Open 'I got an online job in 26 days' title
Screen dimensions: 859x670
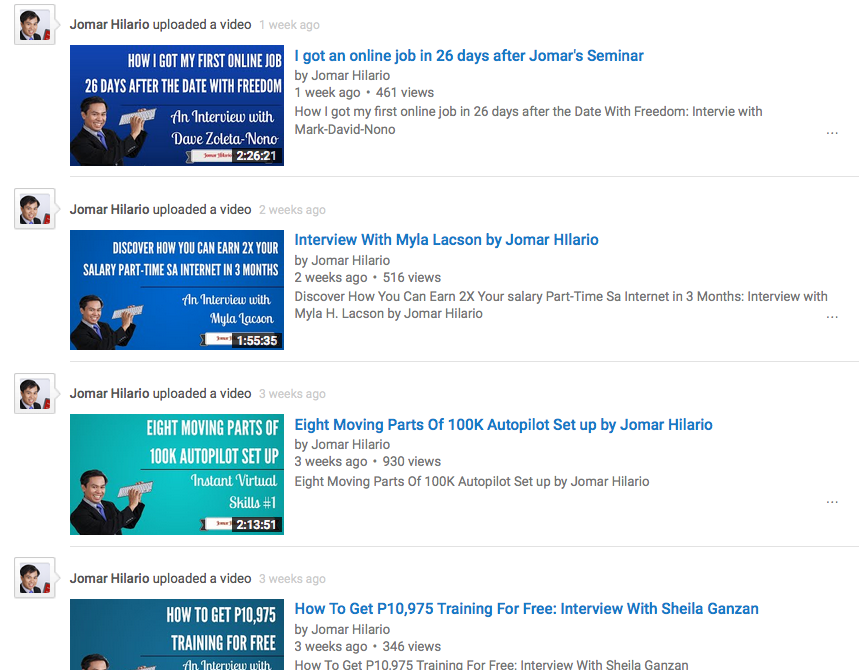(469, 56)
